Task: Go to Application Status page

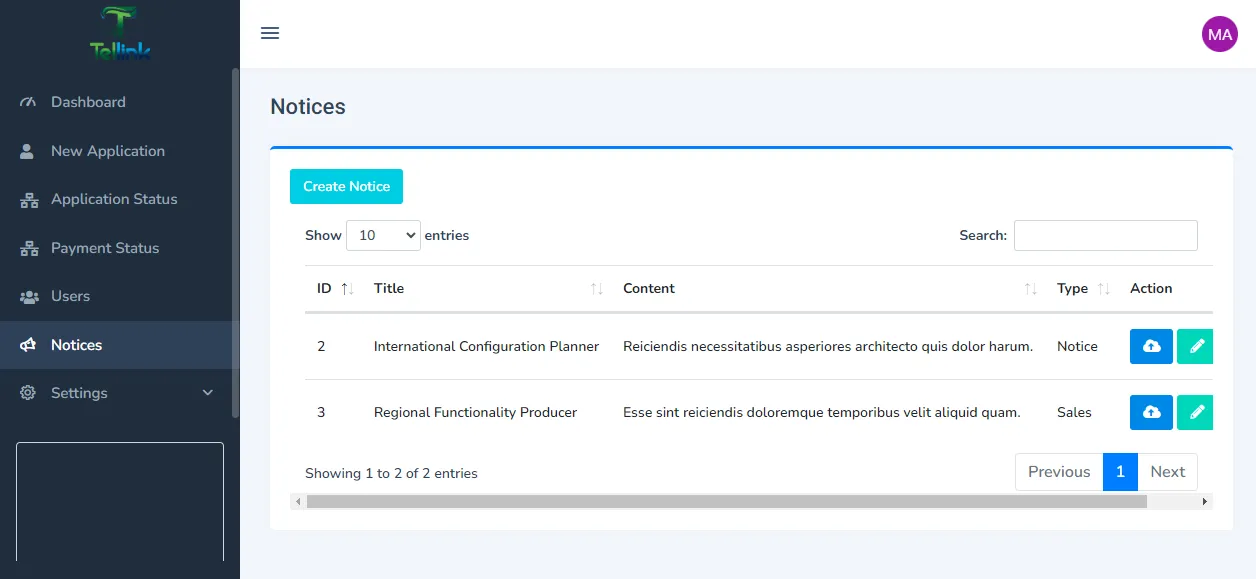Action: tap(114, 199)
